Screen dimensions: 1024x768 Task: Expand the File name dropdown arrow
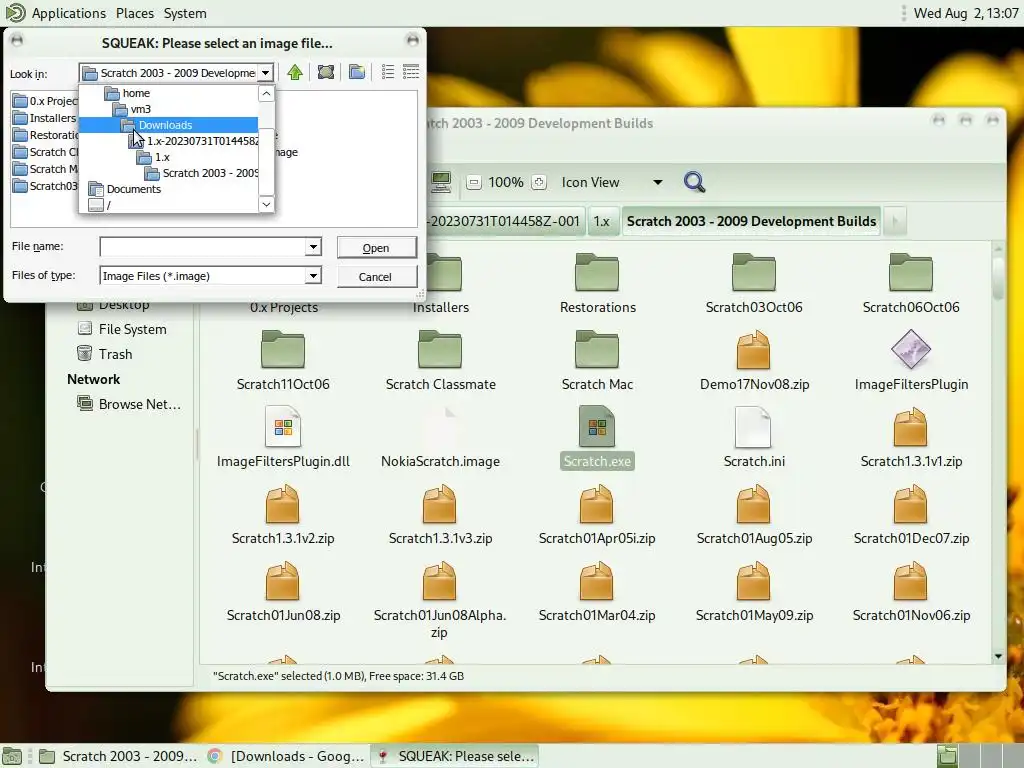coord(313,247)
